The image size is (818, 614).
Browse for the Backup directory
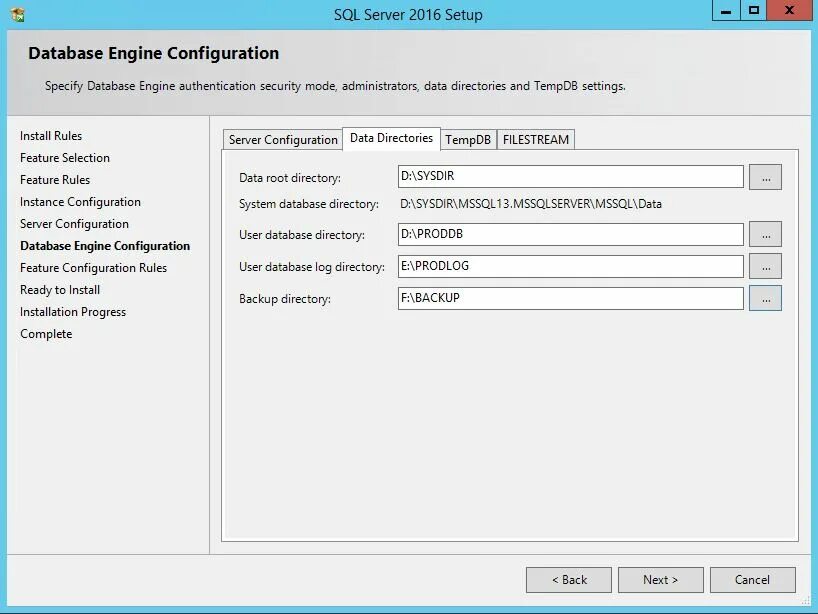click(765, 298)
